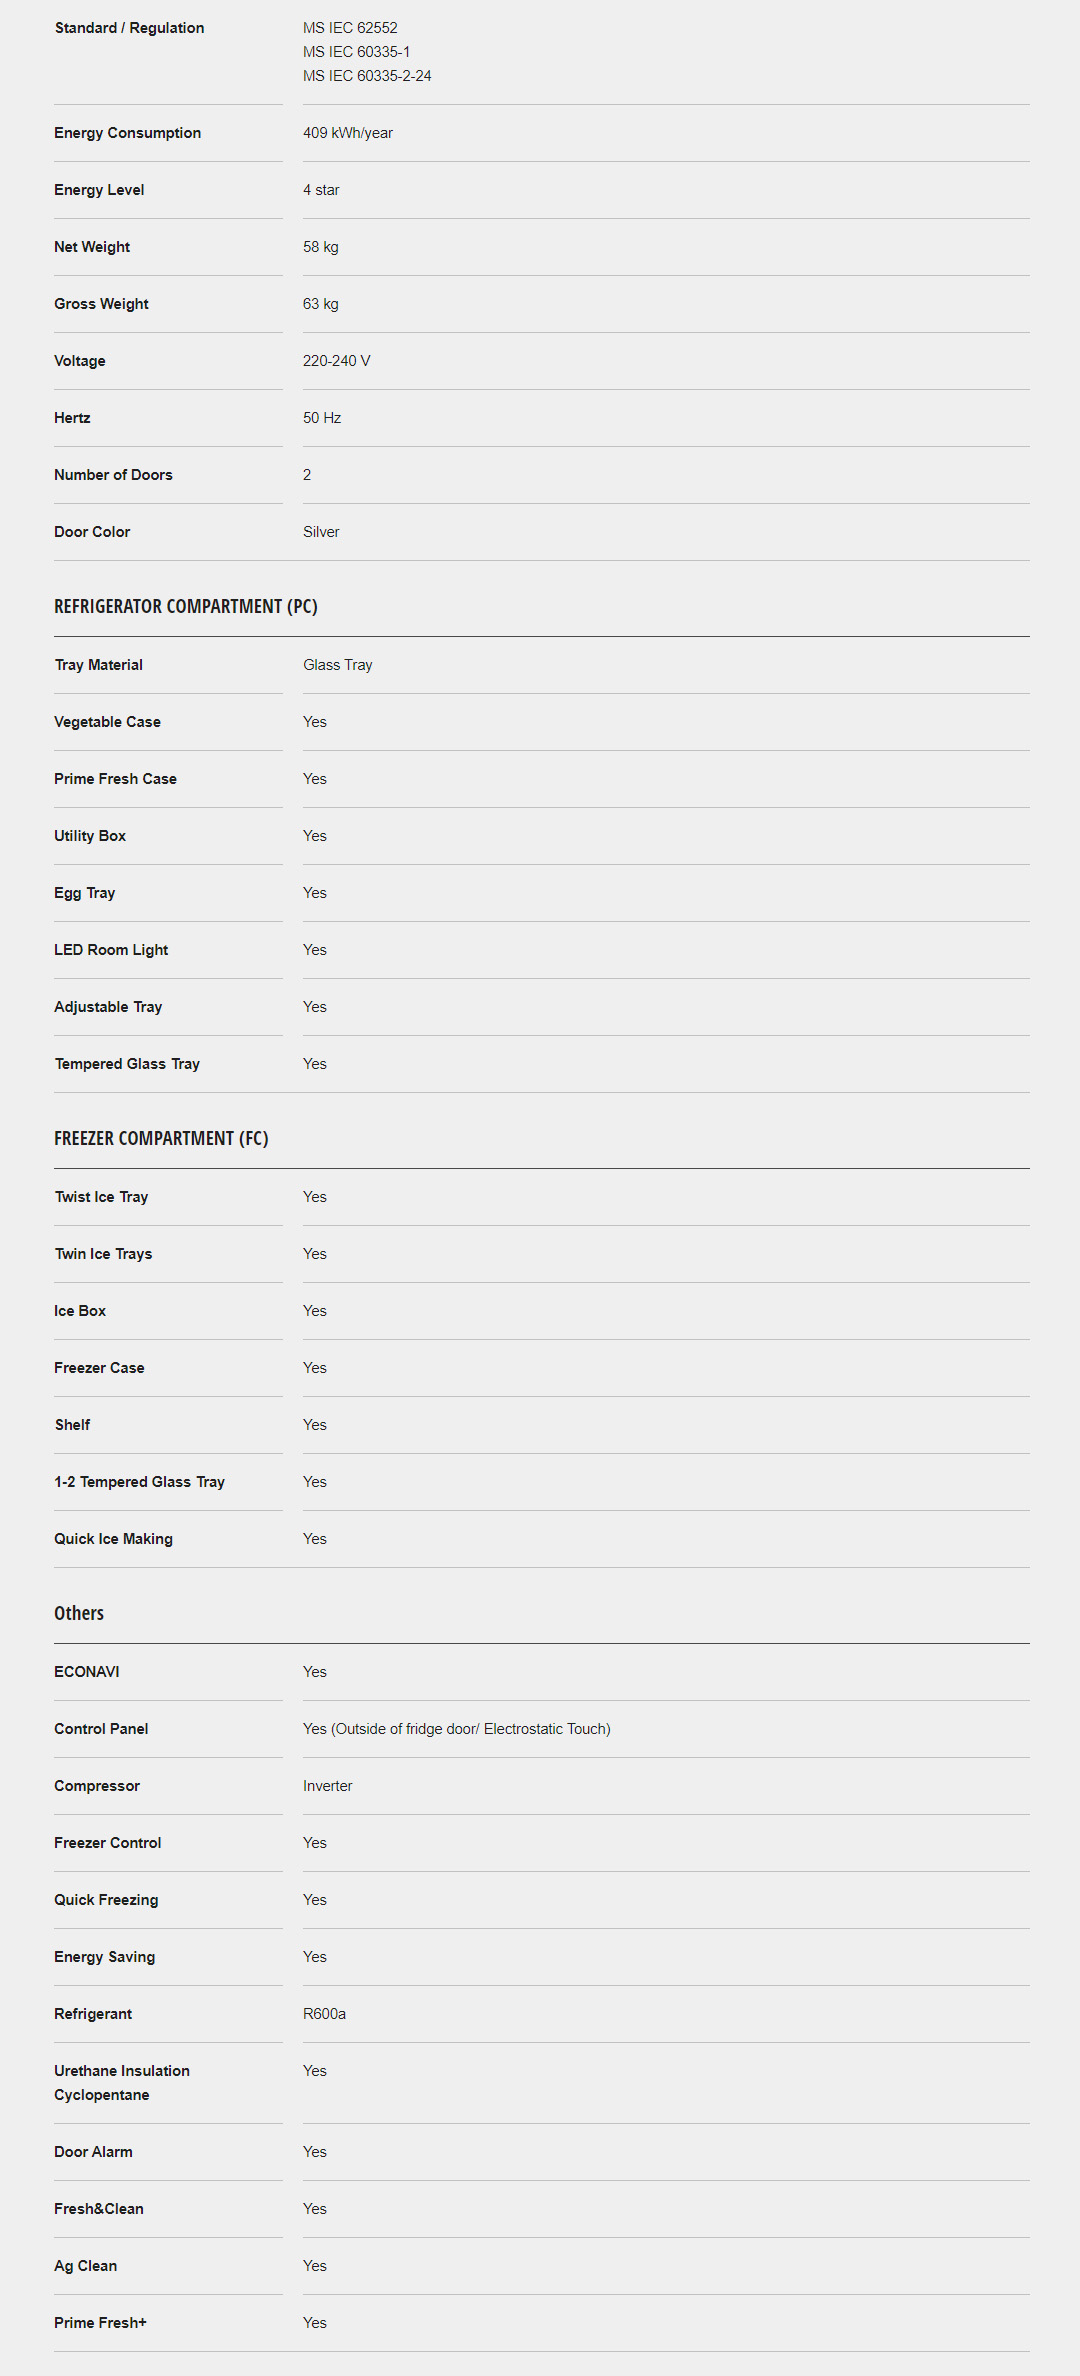Click the REFRIGERATOR COMPARTMENT (PC) heading
The width and height of the screenshot is (1080, 2376).
(x=185, y=606)
